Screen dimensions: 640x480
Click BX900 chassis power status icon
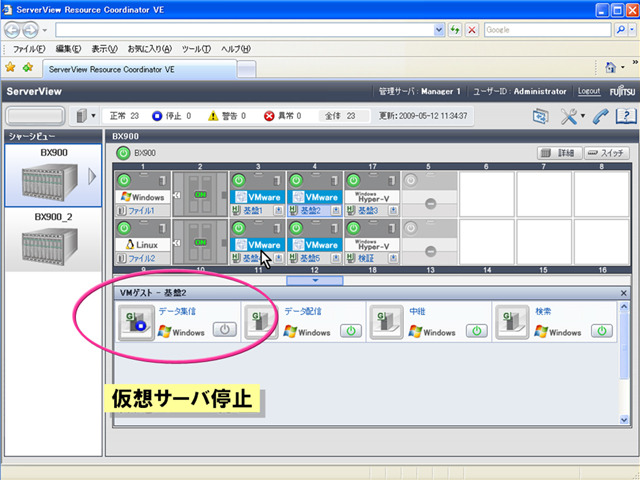click(123, 153)
